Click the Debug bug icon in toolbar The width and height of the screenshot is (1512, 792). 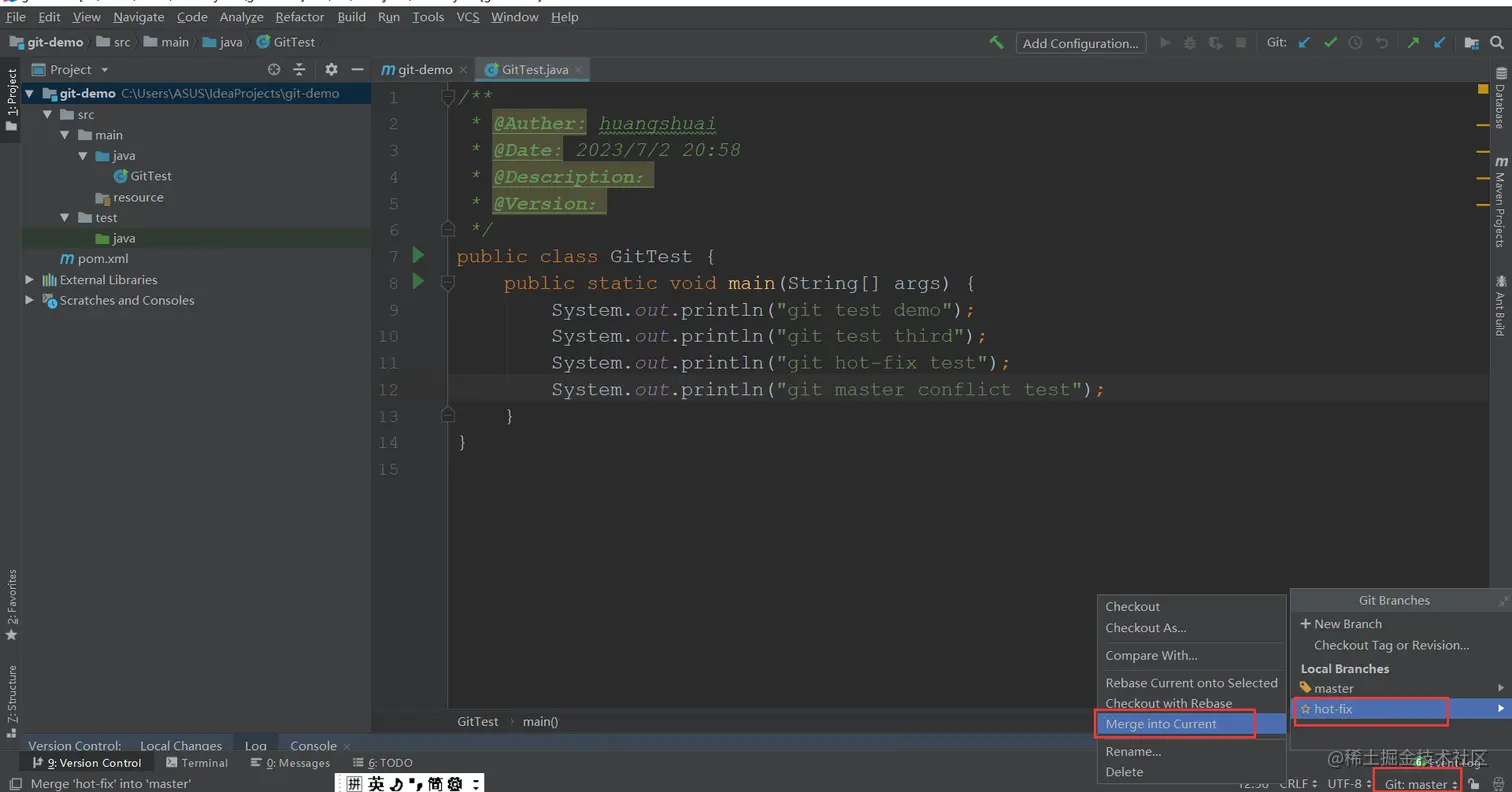1190,43
